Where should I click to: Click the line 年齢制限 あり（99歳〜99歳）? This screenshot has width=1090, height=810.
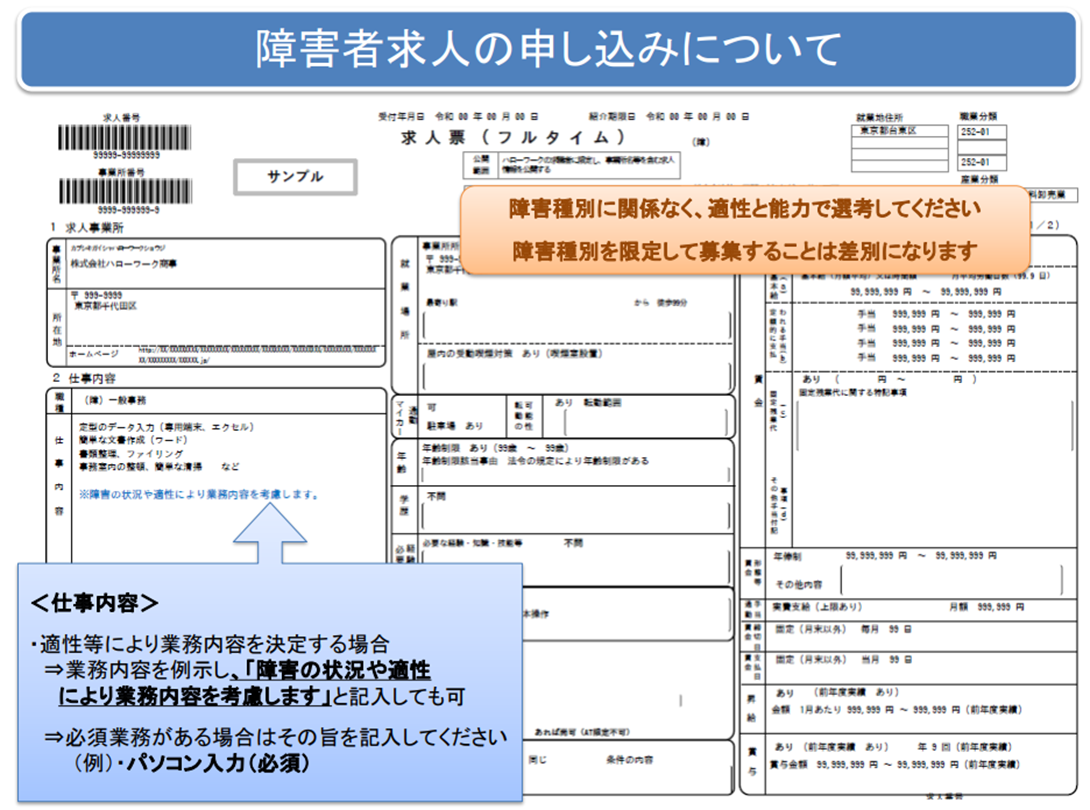[496, 448]
